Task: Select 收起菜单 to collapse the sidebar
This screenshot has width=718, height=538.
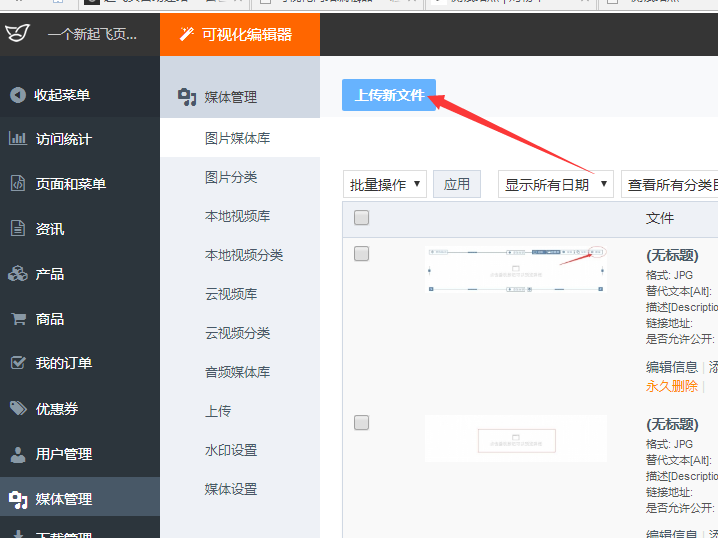Action: pyautogui.click(x=62, y=95)
